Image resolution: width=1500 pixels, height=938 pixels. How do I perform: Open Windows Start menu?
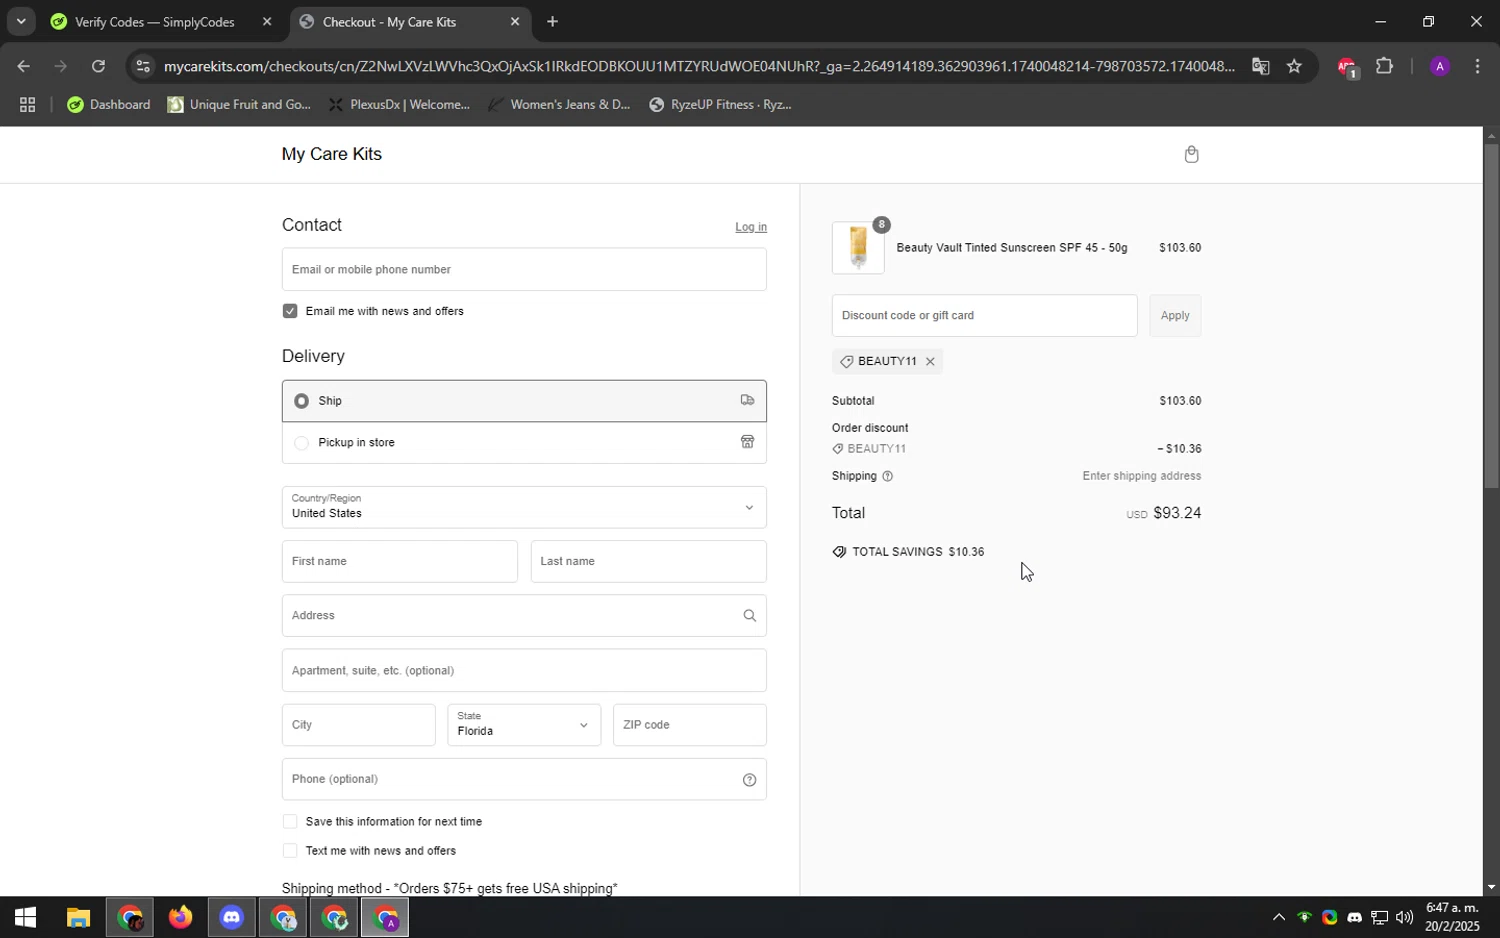click(24, 917)
